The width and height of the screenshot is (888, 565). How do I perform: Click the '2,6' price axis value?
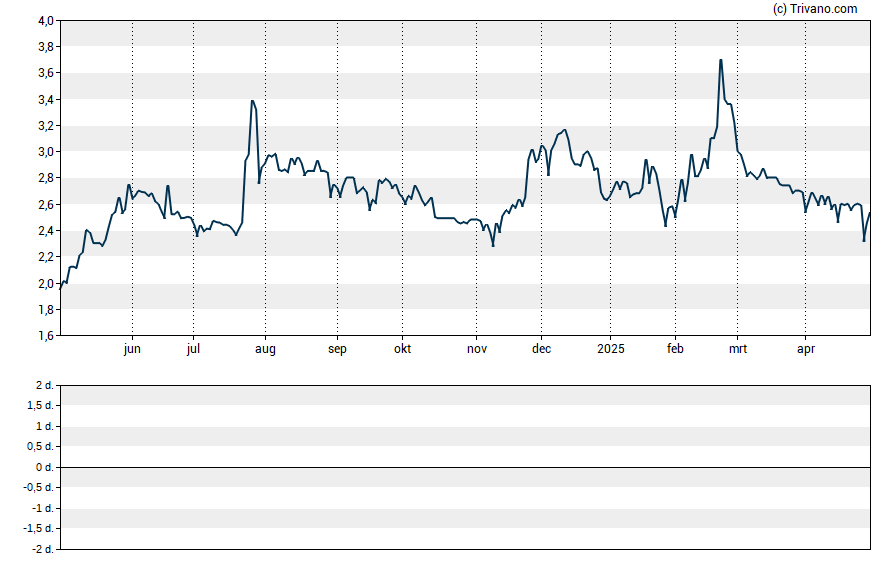pos(46,204)
